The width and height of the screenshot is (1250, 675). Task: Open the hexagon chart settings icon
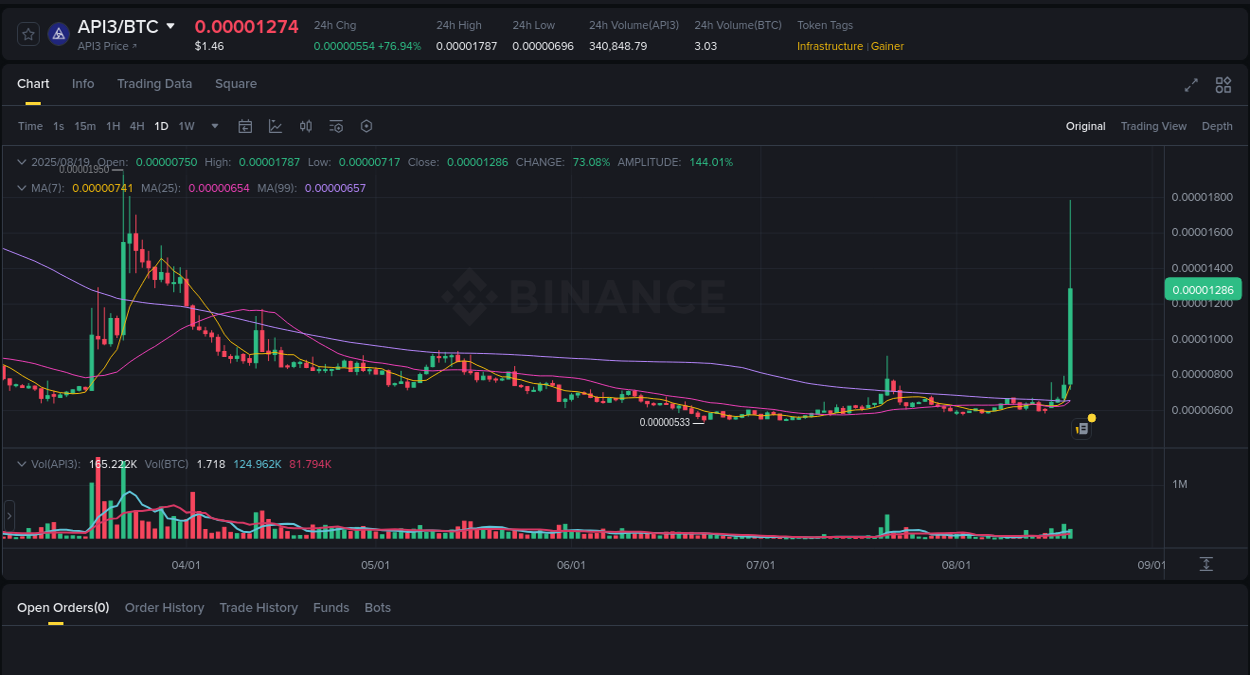point(366,126)
